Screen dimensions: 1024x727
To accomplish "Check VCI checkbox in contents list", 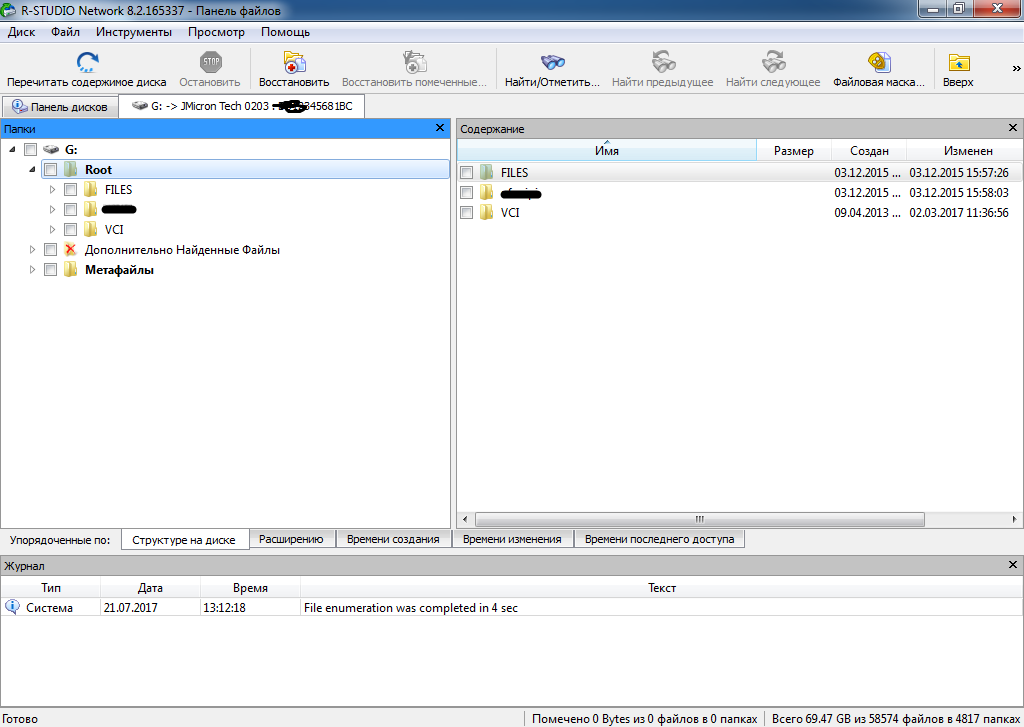I will (466, 212).
